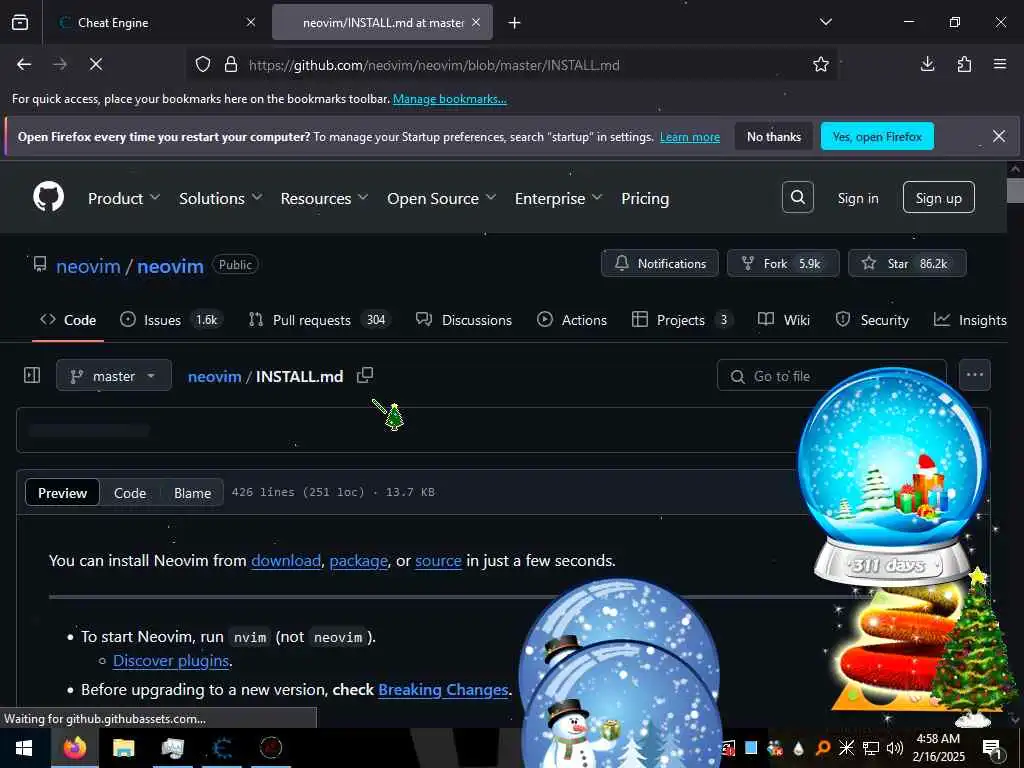Open the Discover plugins link
The image size is (1024, 768).
pyautogui.click(x=171, y=661)
